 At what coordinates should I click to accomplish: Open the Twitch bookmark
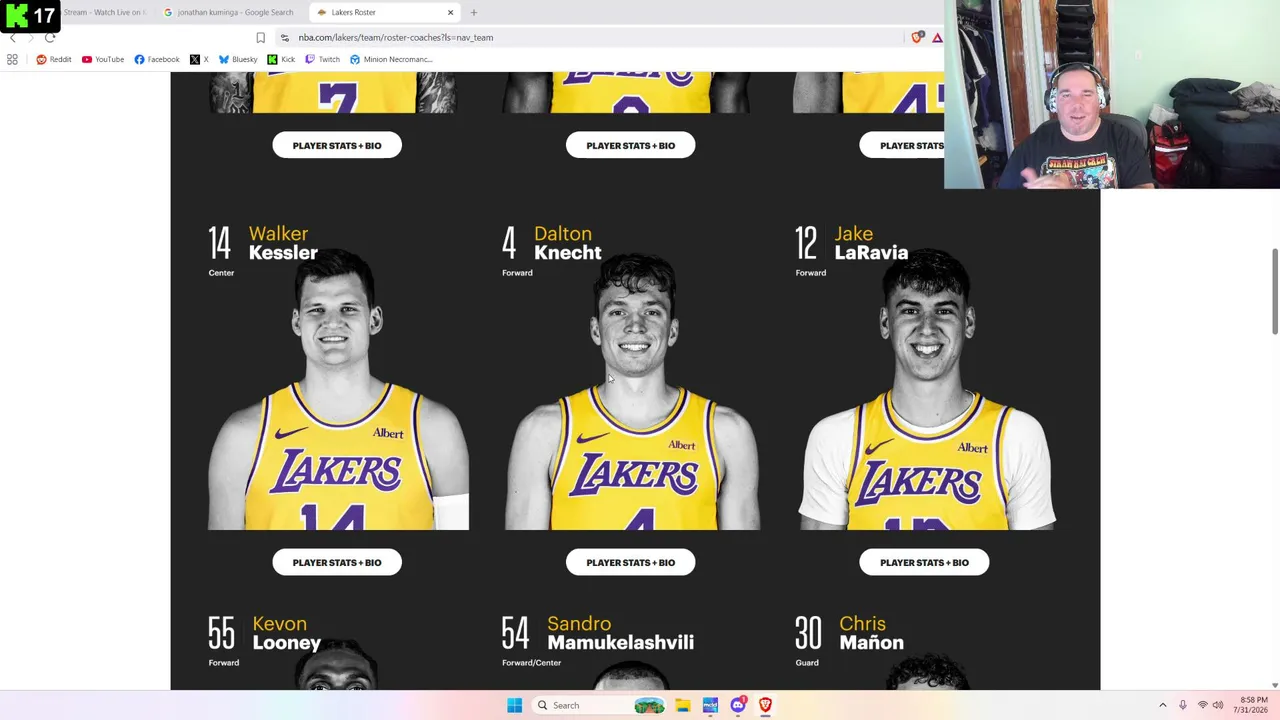322,59
